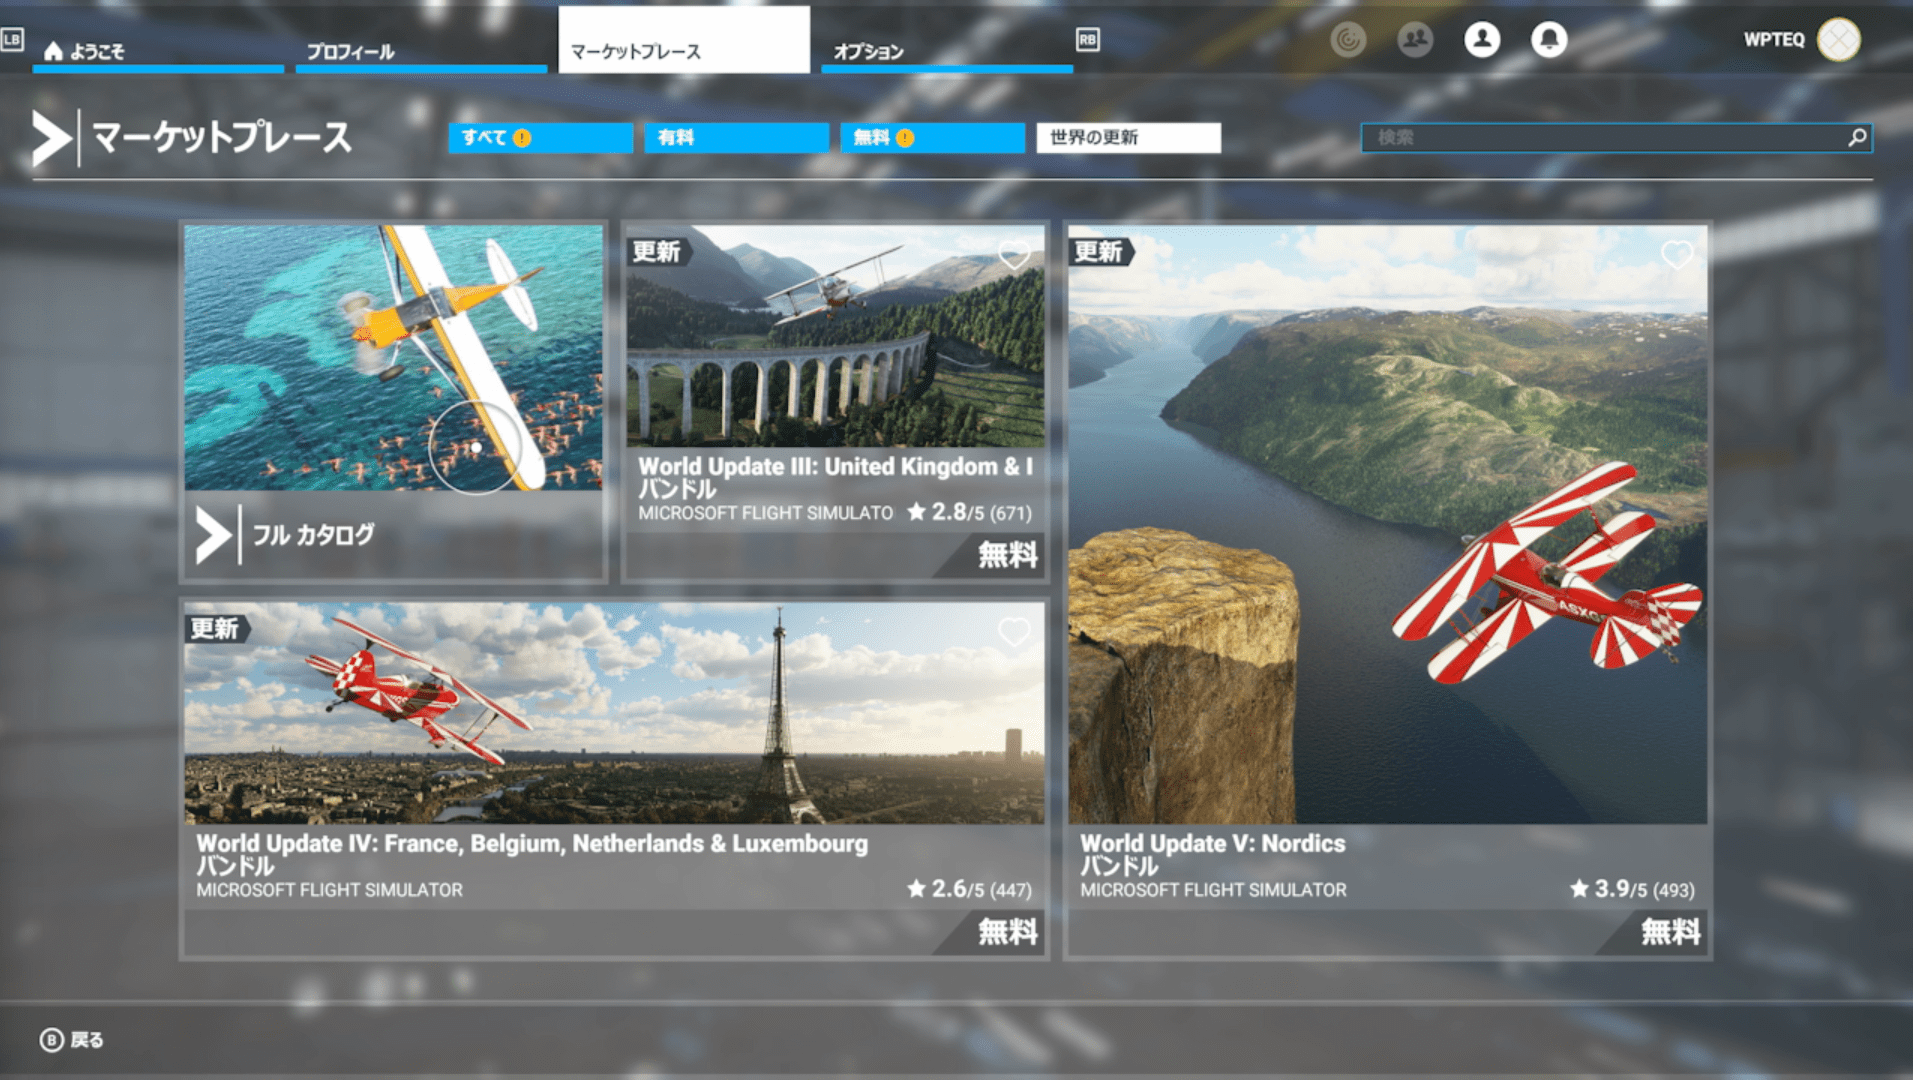Click 無料 price on World Update III

pos(1007,555)
